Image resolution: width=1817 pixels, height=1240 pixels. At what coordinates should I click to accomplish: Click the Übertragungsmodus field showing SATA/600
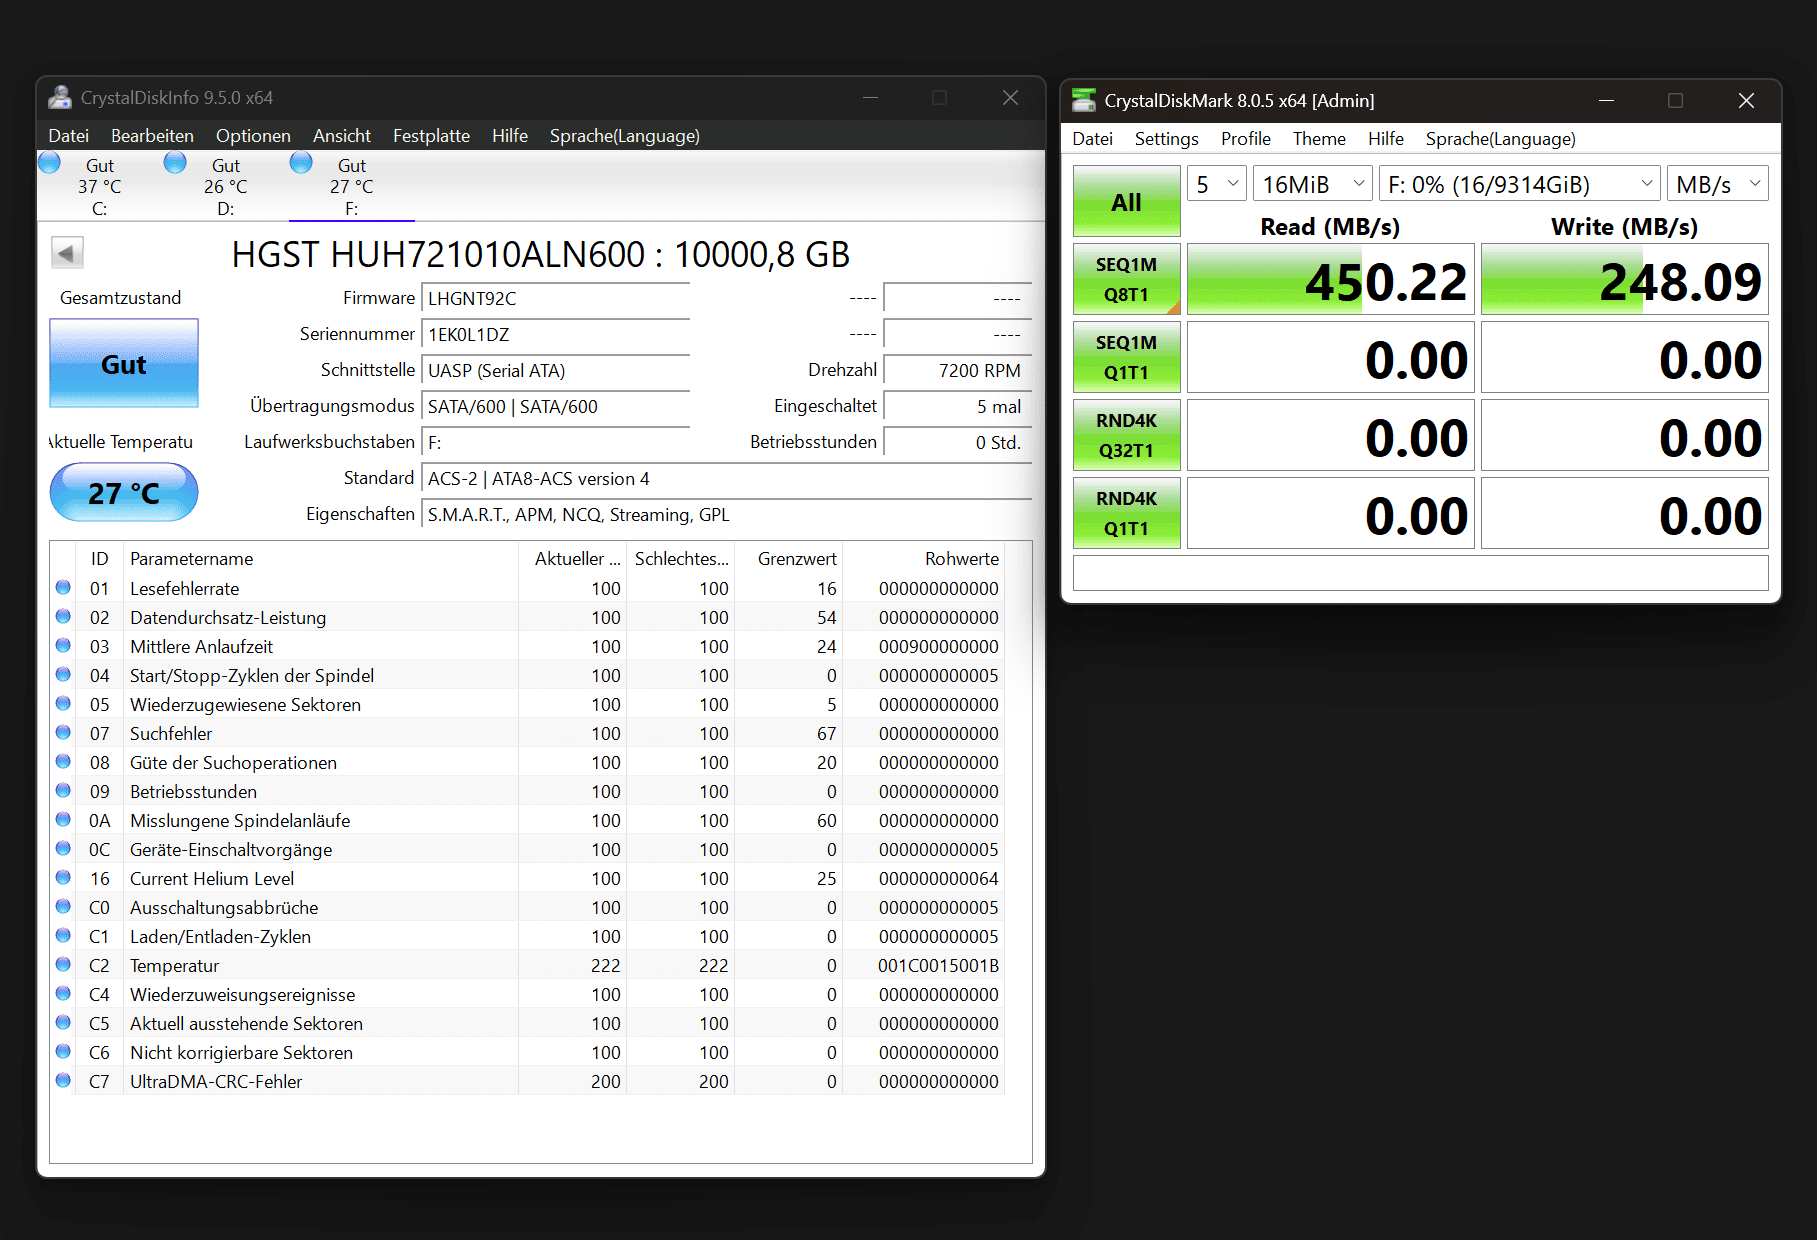(556, 407)
